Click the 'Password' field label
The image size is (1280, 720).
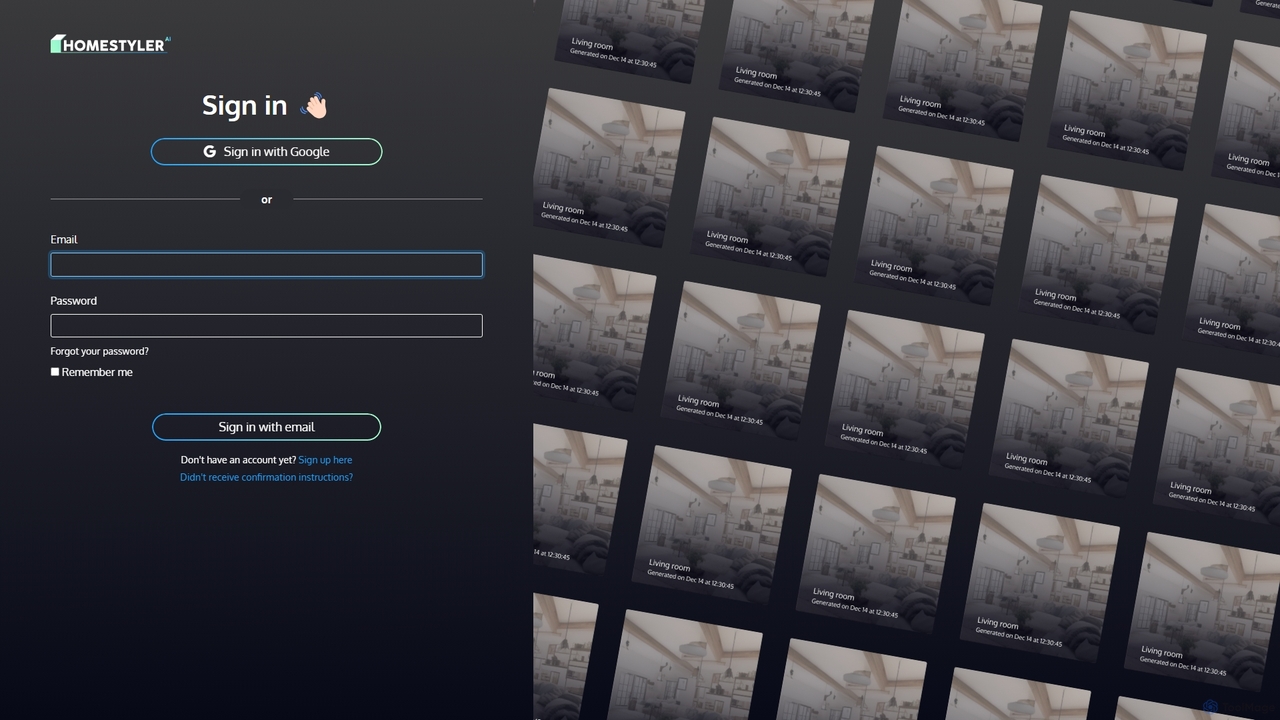74,300
